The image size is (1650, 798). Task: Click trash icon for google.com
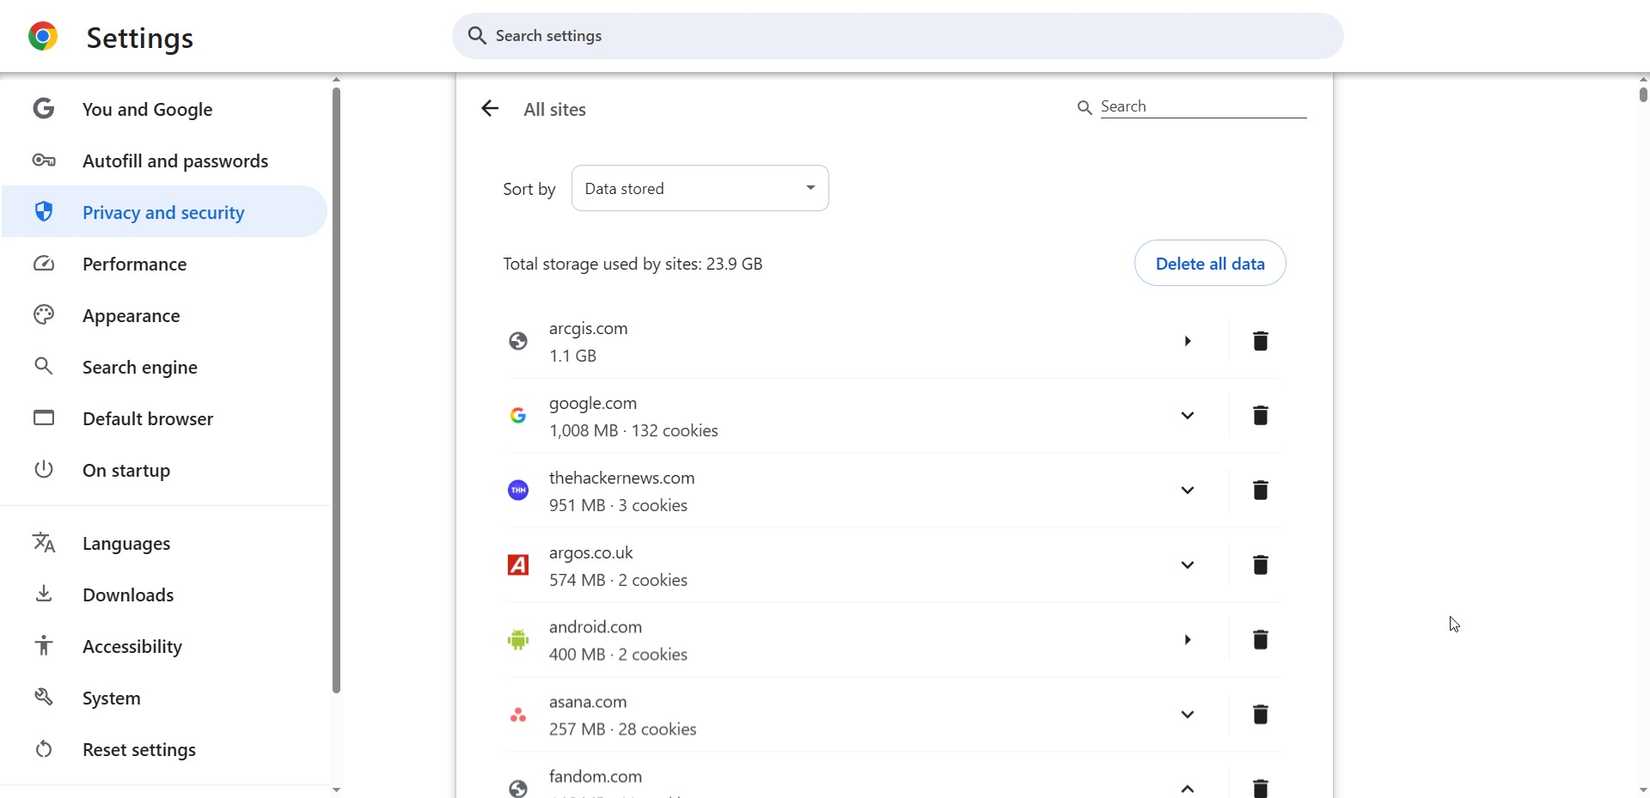[x=1260, y=416]
